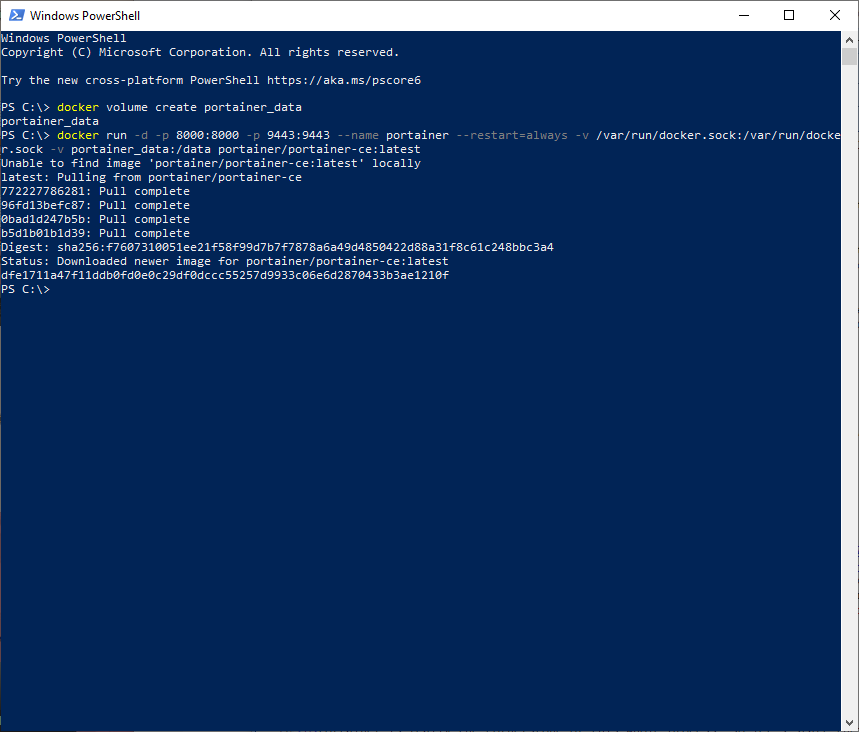Click the https://aka.ms/pscore6 URL text
This screenshot has height=732, width=859.
coord(344,80)
